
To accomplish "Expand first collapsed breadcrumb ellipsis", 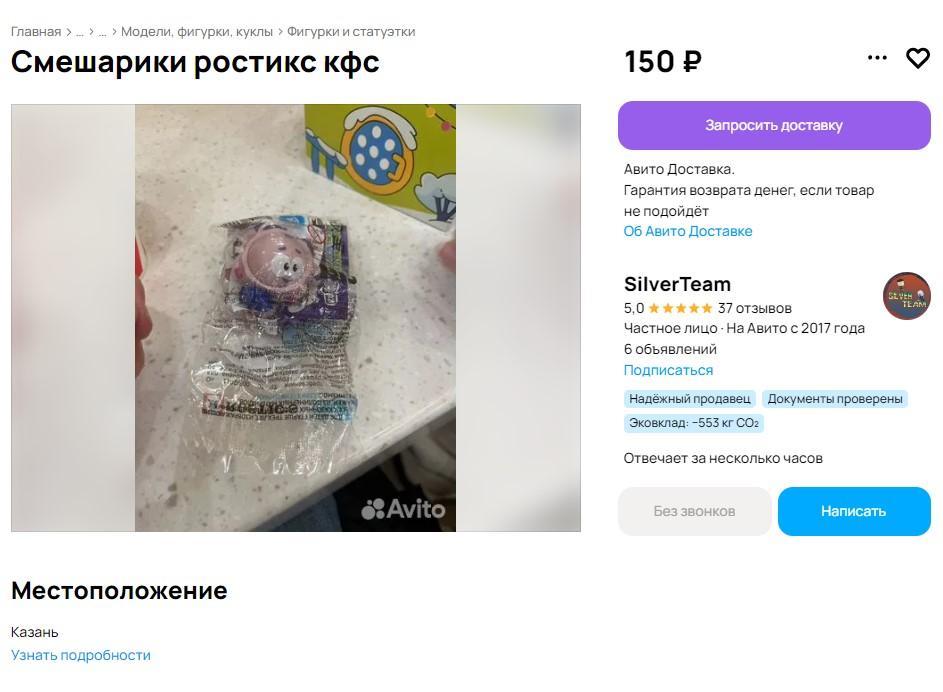I will (x=79, y=32).
